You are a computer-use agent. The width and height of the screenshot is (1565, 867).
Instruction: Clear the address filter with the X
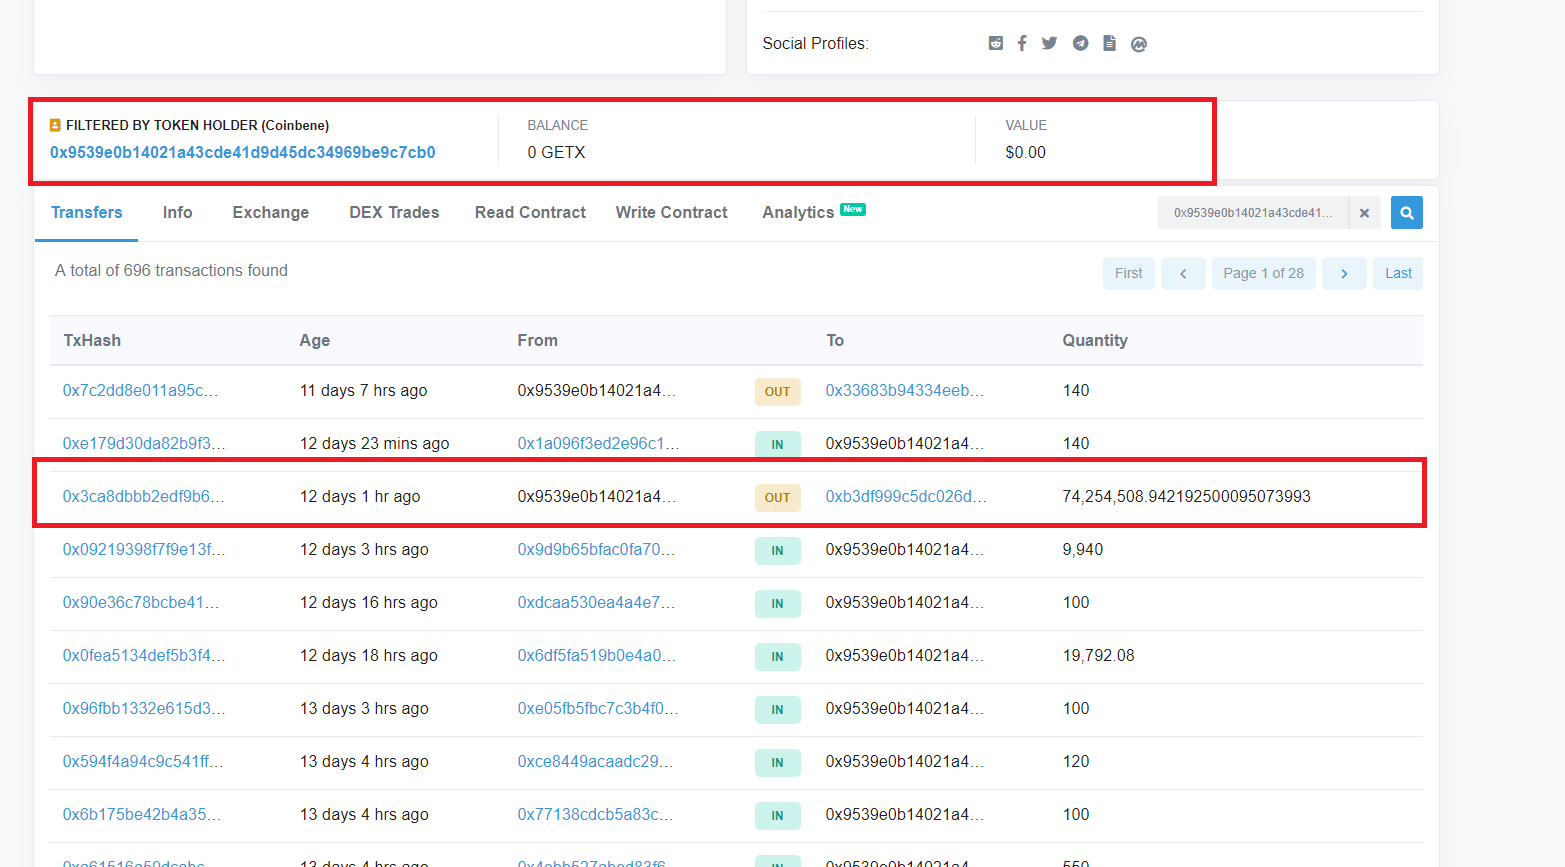tap(1364, 213)
